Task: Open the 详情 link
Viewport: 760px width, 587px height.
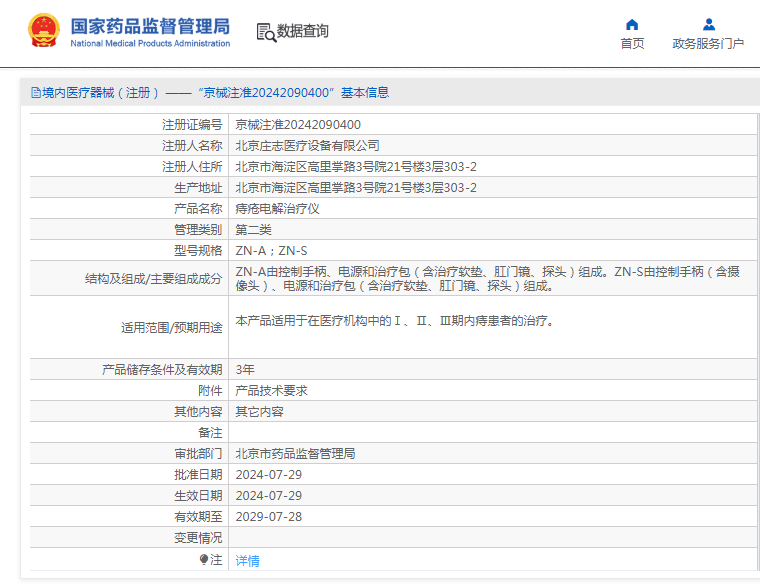Action: (x=248, y=561)
